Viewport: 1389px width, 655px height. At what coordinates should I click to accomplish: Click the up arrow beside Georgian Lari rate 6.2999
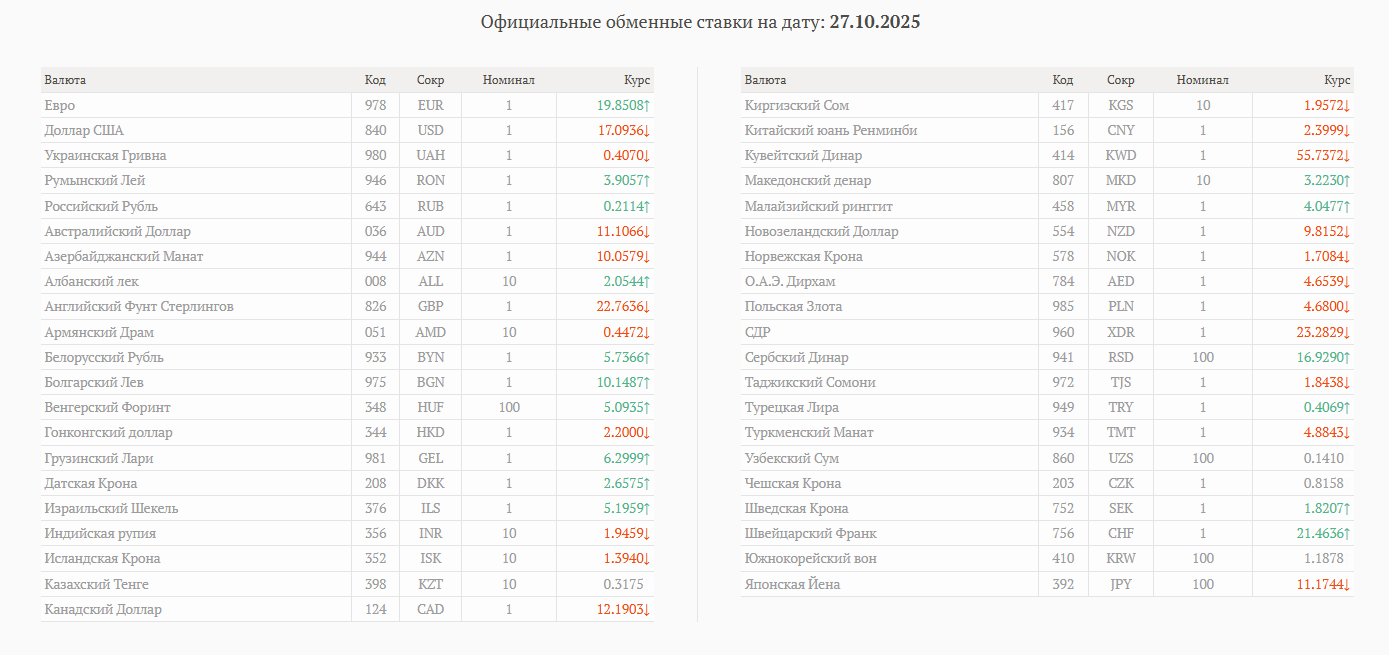point(647,458)
